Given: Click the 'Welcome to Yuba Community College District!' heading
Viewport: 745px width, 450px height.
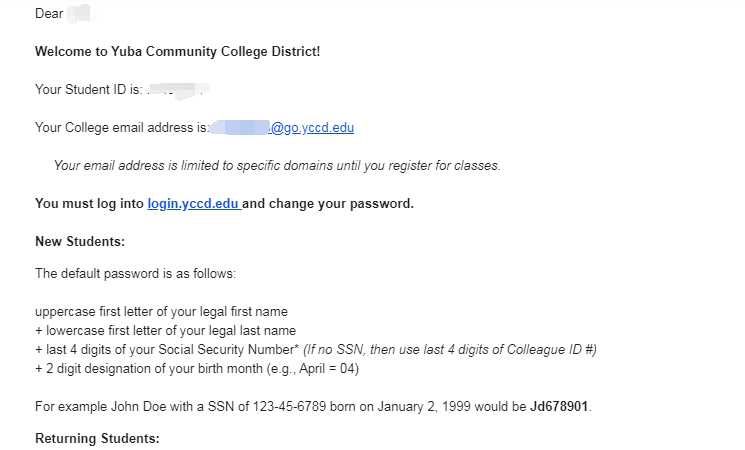Looking at the screenshot, I should tap(178, 51).
